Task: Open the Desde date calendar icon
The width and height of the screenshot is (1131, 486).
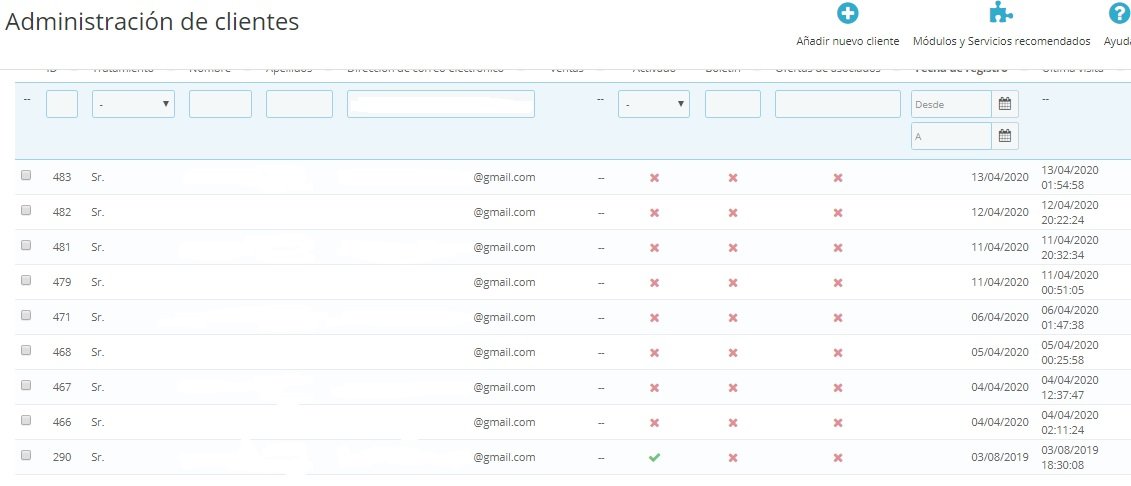Action: pos(1004,104)
